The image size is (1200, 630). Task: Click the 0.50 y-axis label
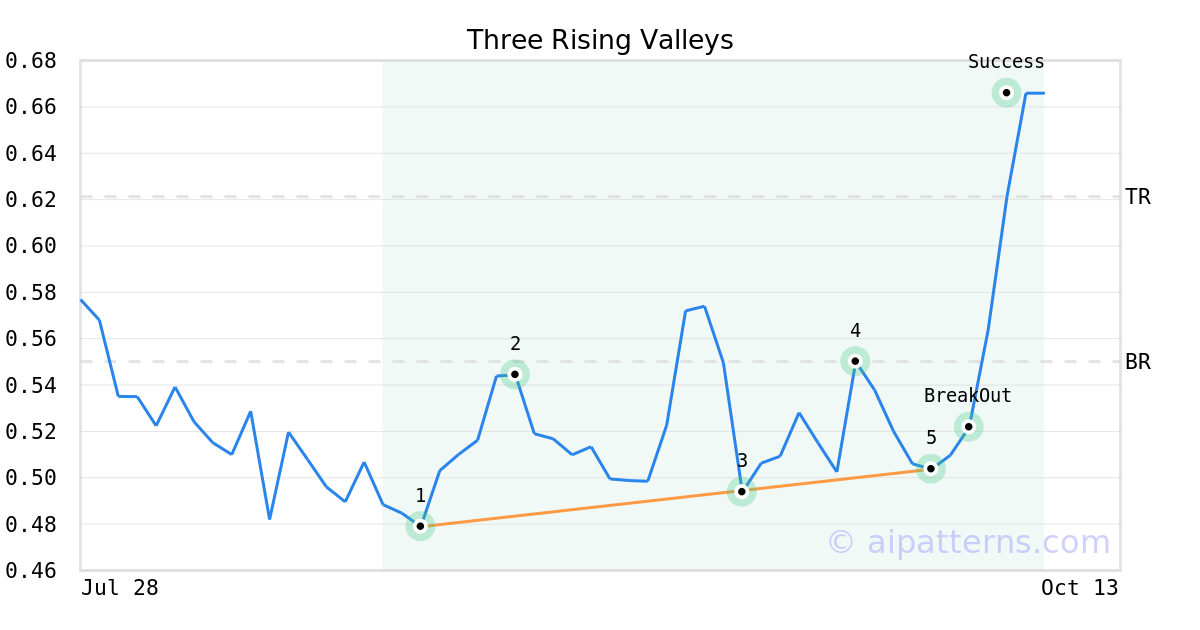click(31, 478)
